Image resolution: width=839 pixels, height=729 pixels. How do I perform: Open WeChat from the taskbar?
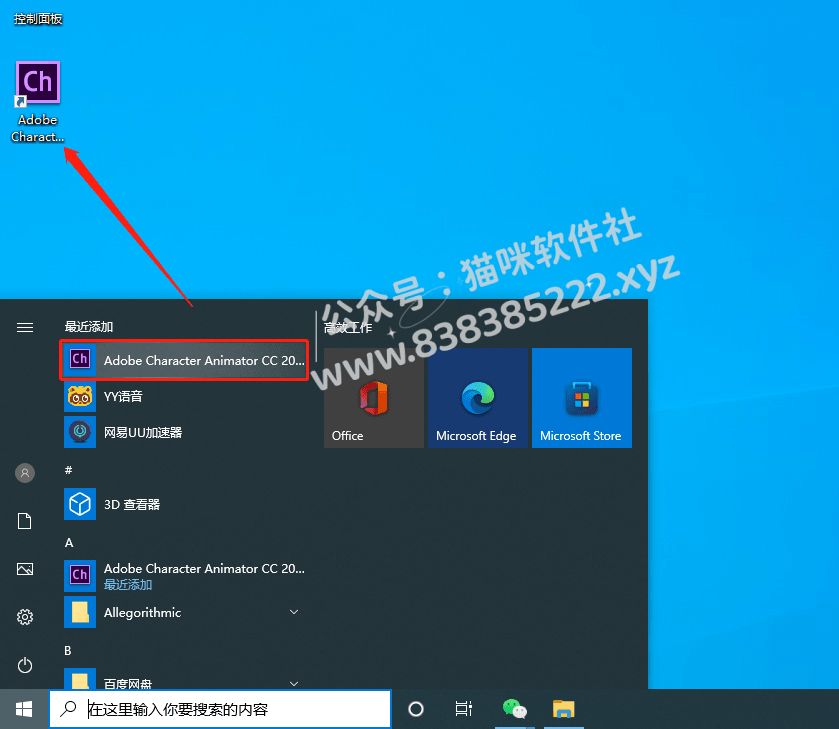point(515,709)
